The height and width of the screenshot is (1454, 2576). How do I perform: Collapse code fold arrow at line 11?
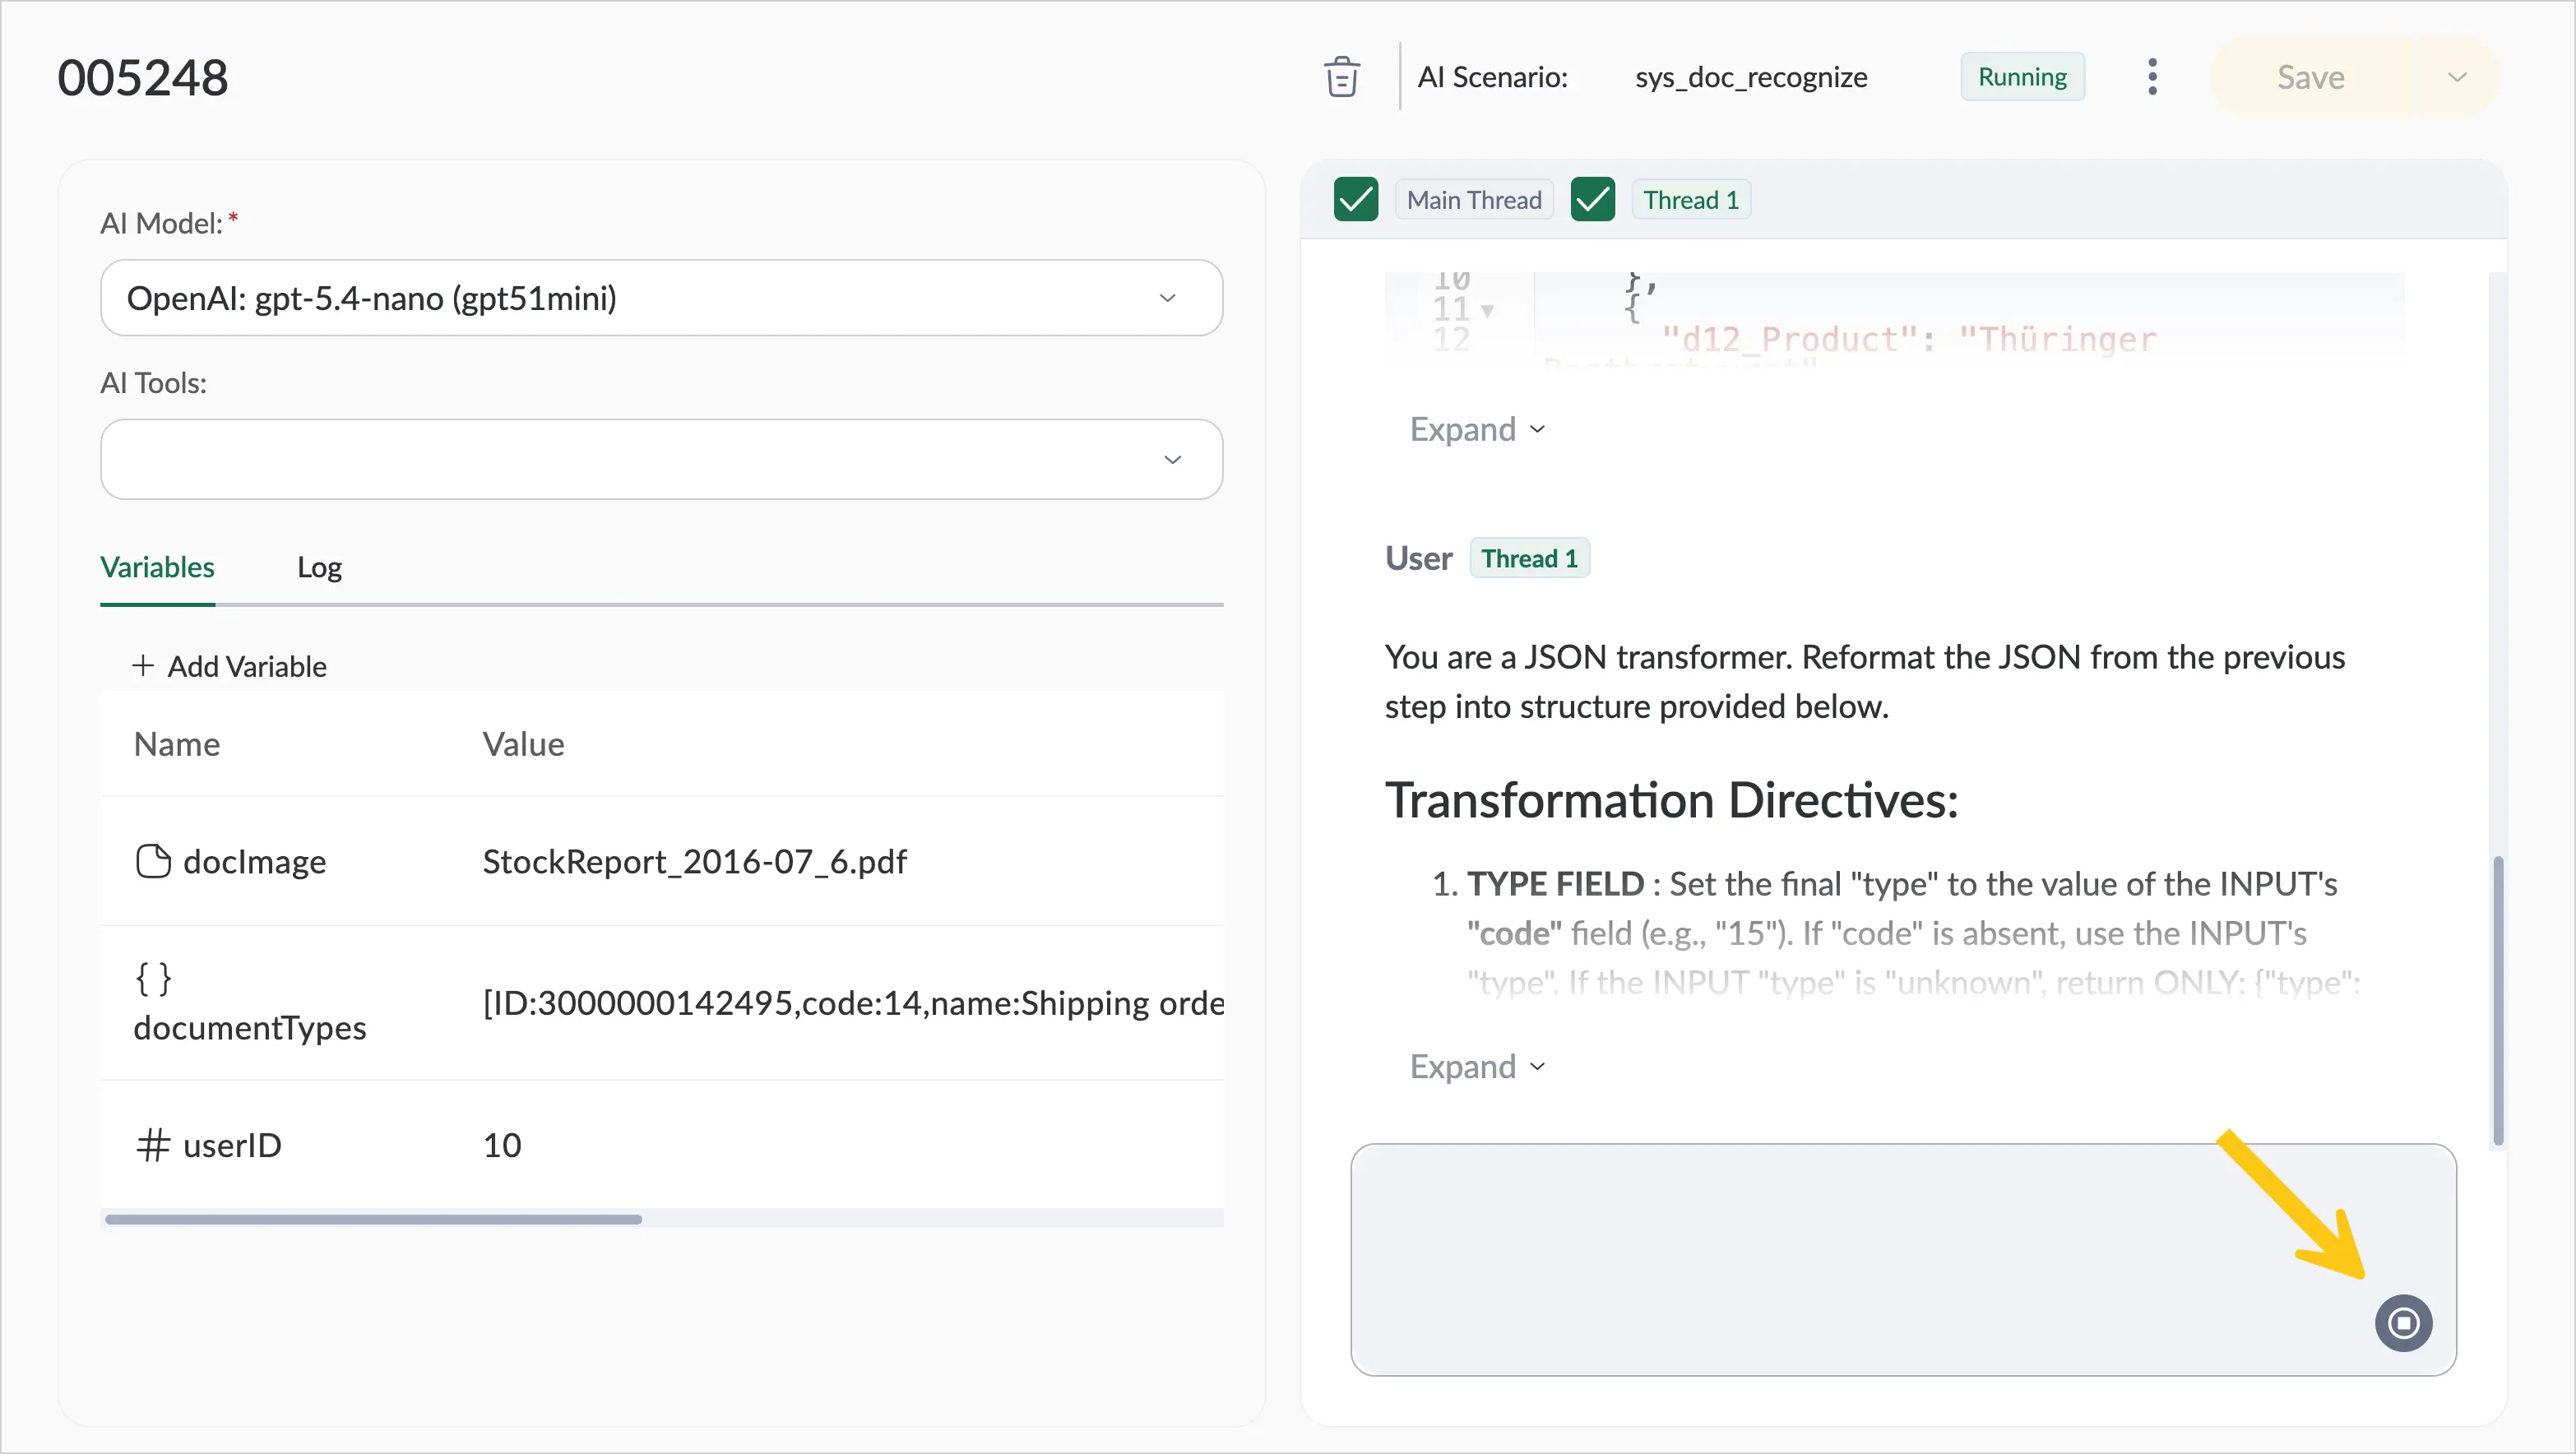(1487, 311)
